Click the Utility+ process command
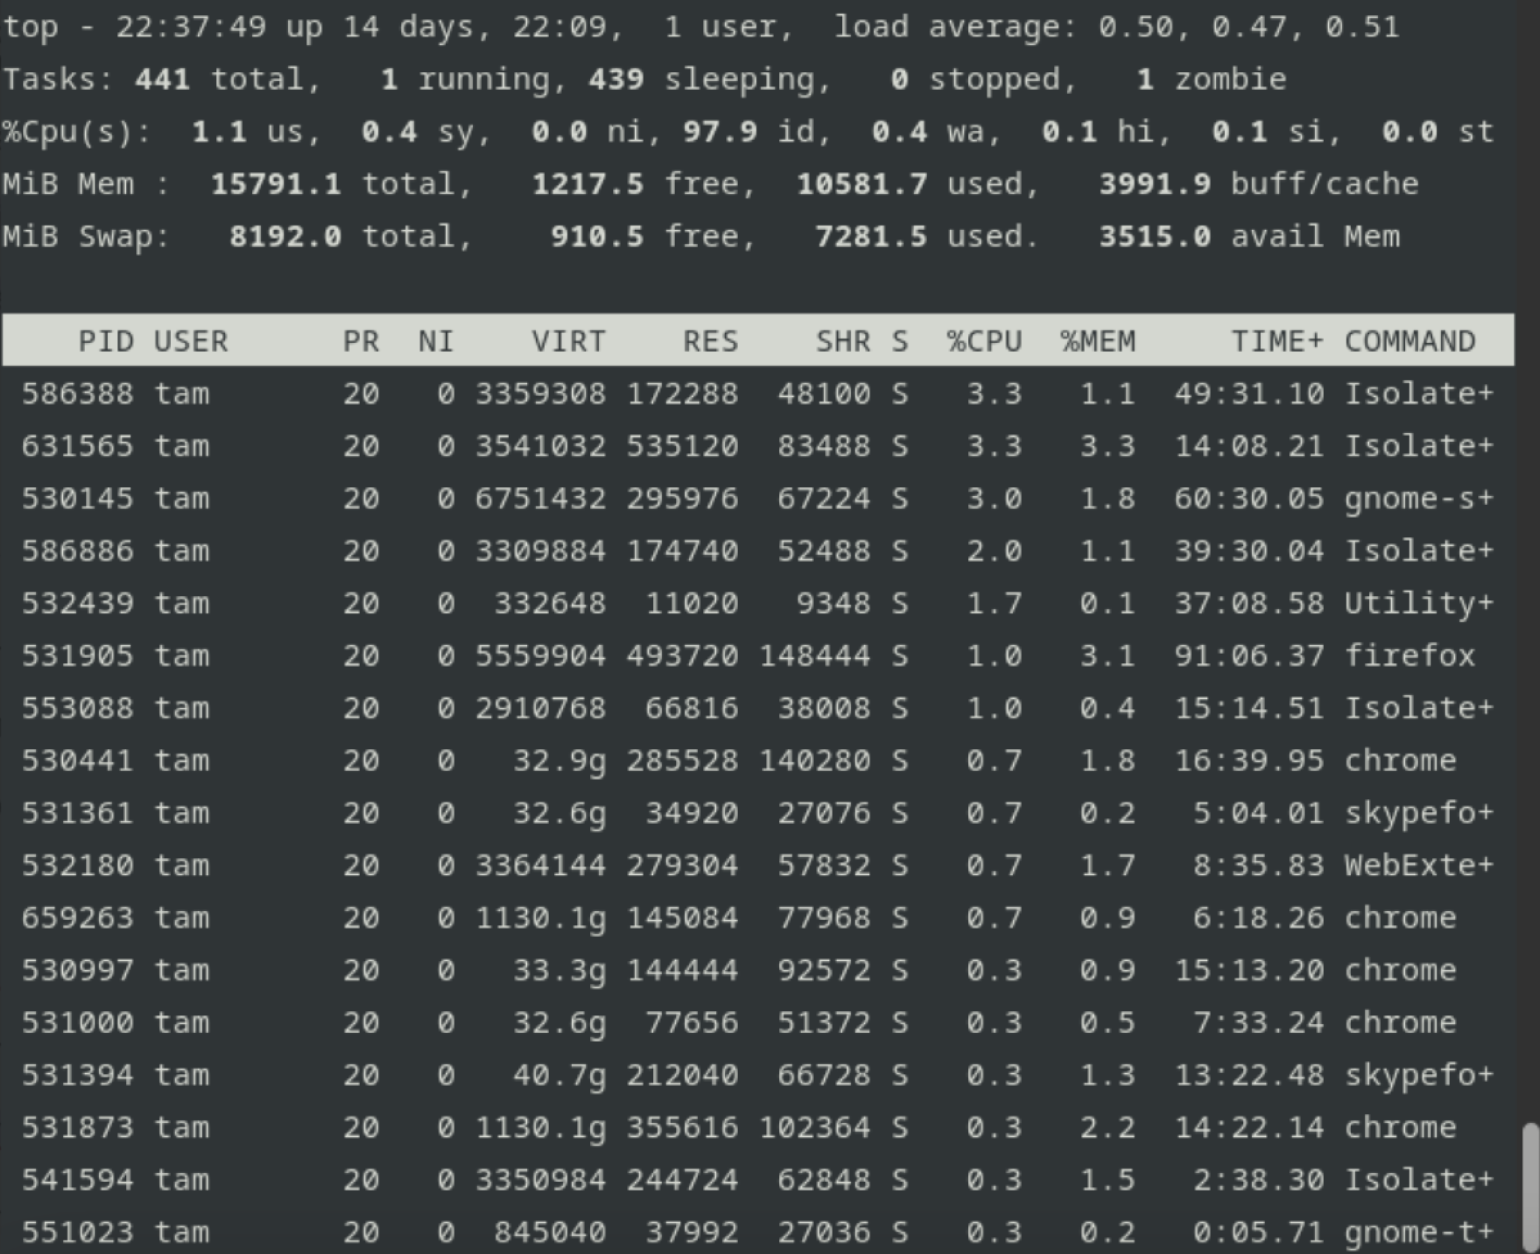This screenshot has height=1254, width=1540. click(1418, 604)
